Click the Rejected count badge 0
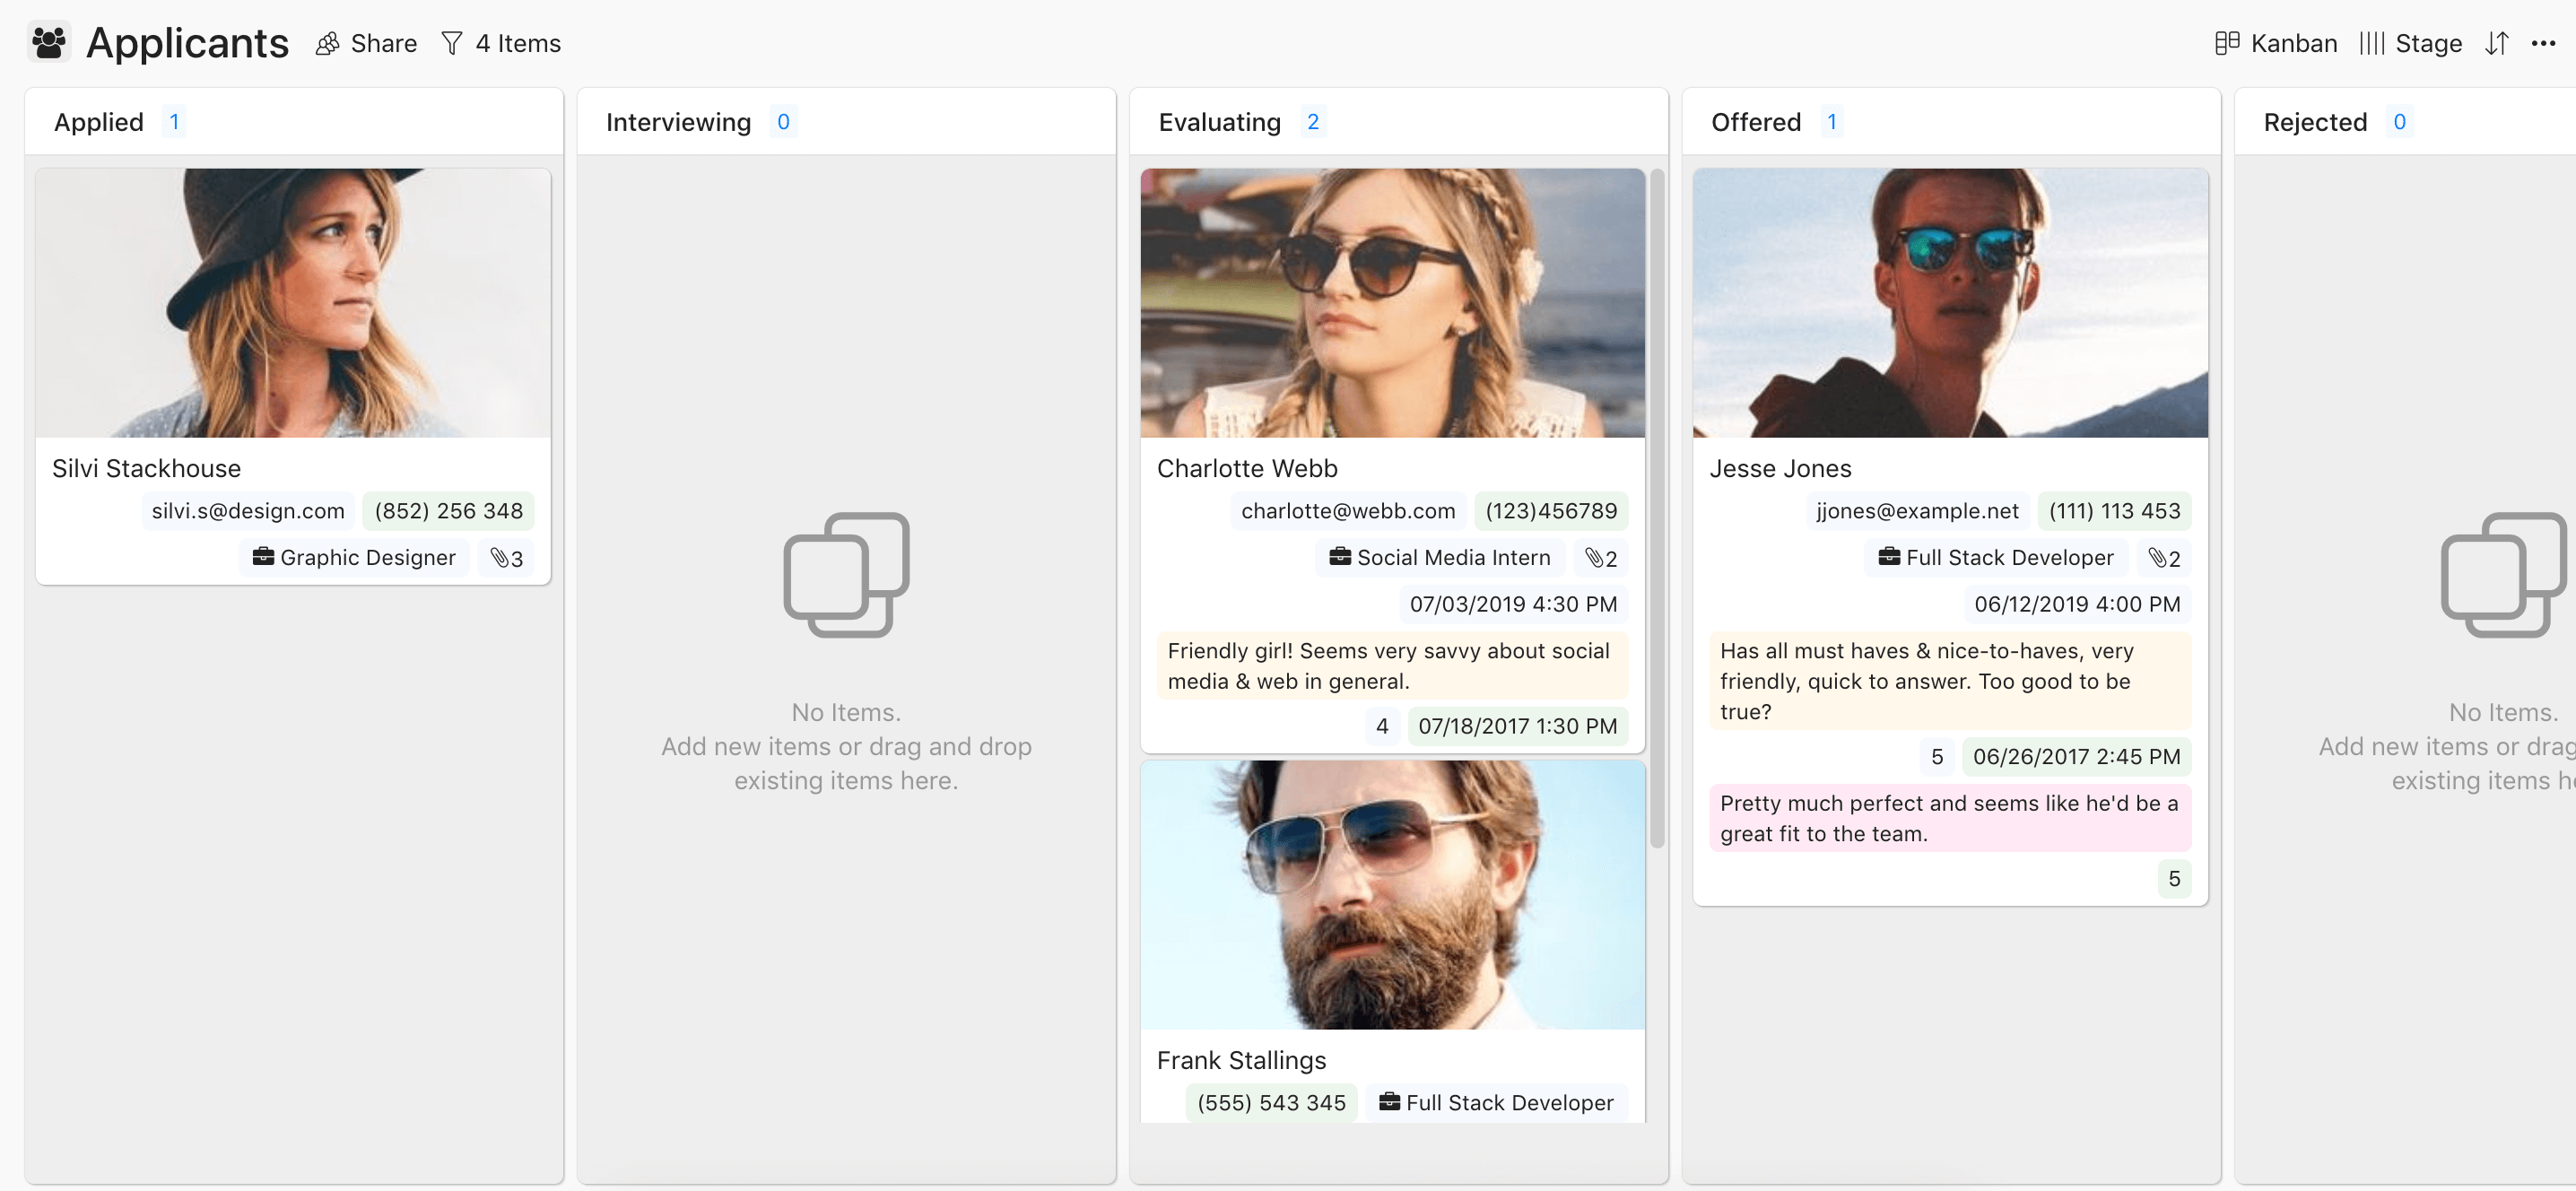 pyautogui.click(x=2399, y=121)
